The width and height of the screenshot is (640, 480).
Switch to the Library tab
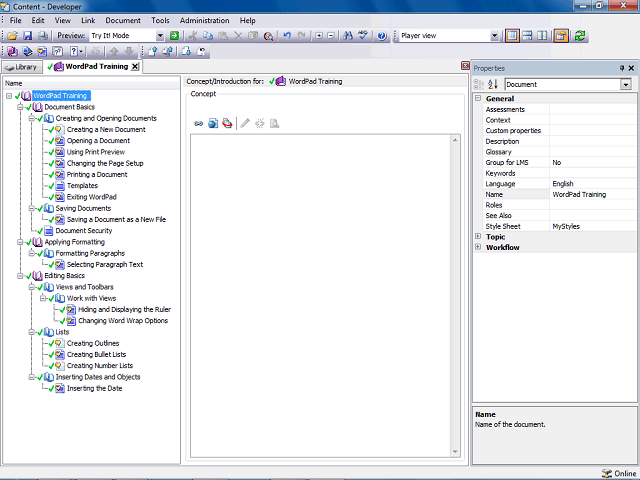[x=22, y=67]
